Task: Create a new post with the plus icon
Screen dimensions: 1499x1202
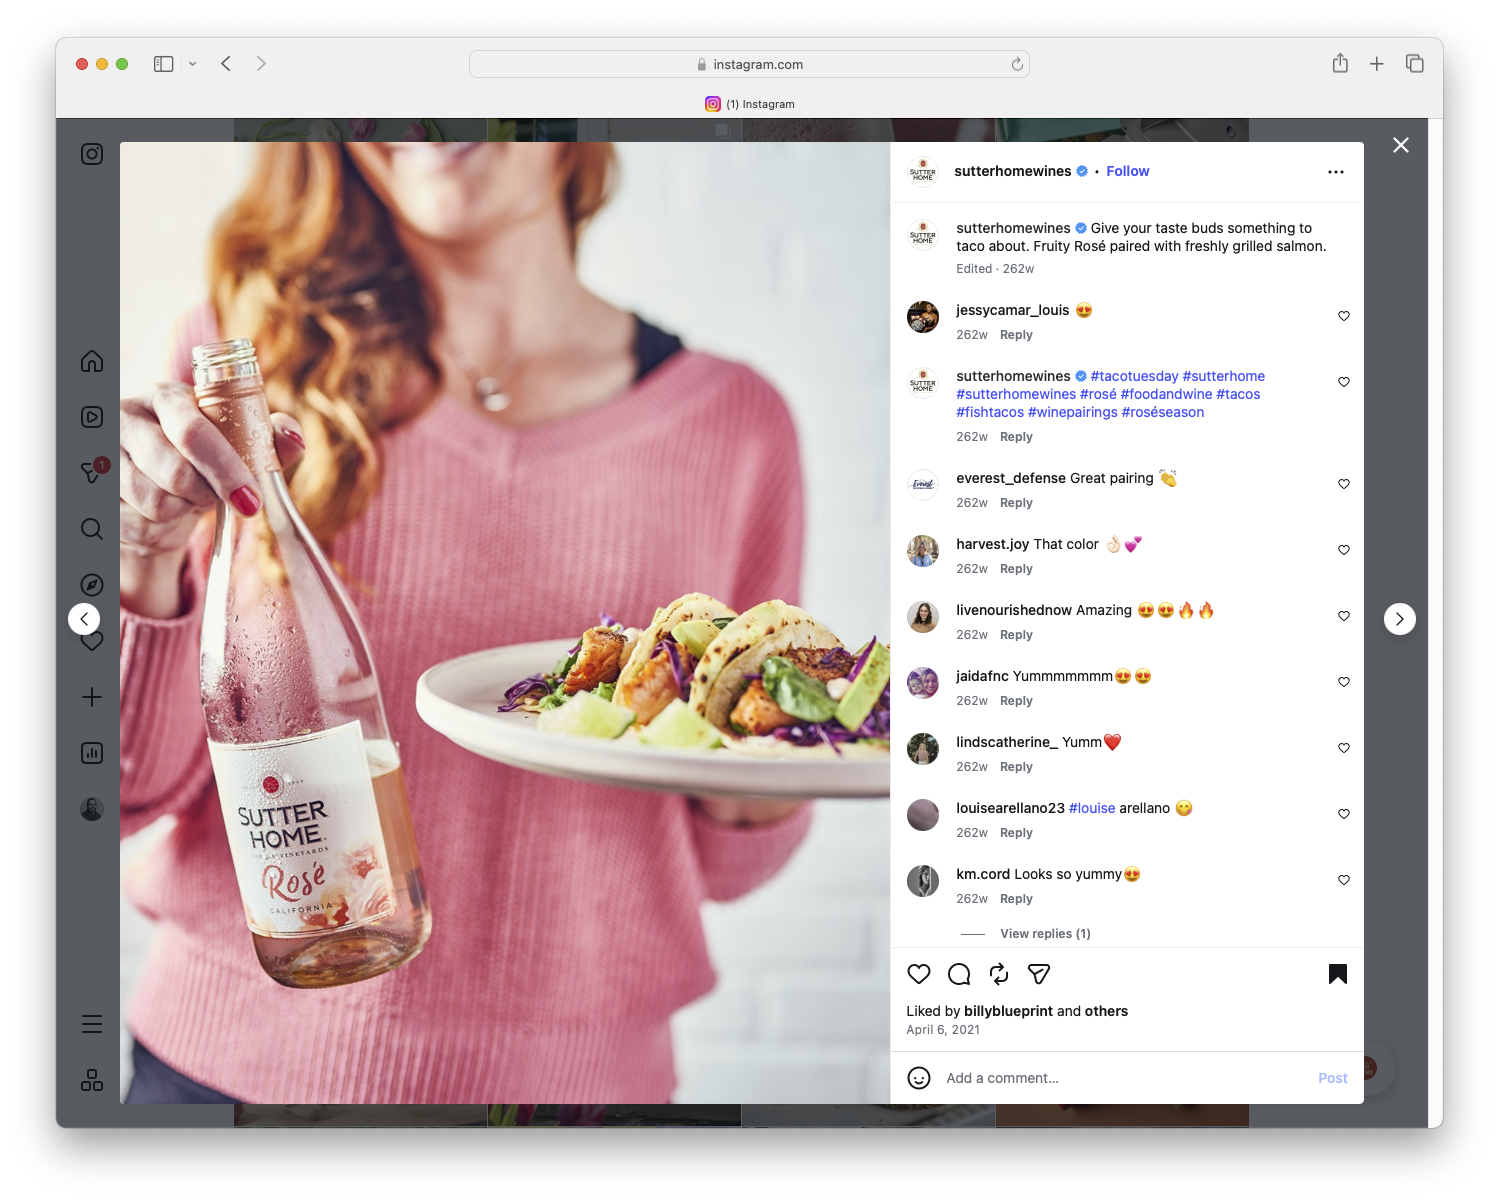Action: (92, 697)
